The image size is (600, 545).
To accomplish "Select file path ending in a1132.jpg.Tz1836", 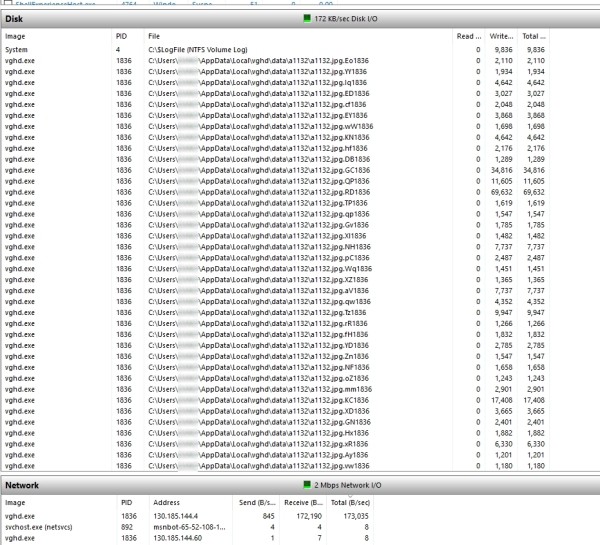I will [x=257, y=313].
